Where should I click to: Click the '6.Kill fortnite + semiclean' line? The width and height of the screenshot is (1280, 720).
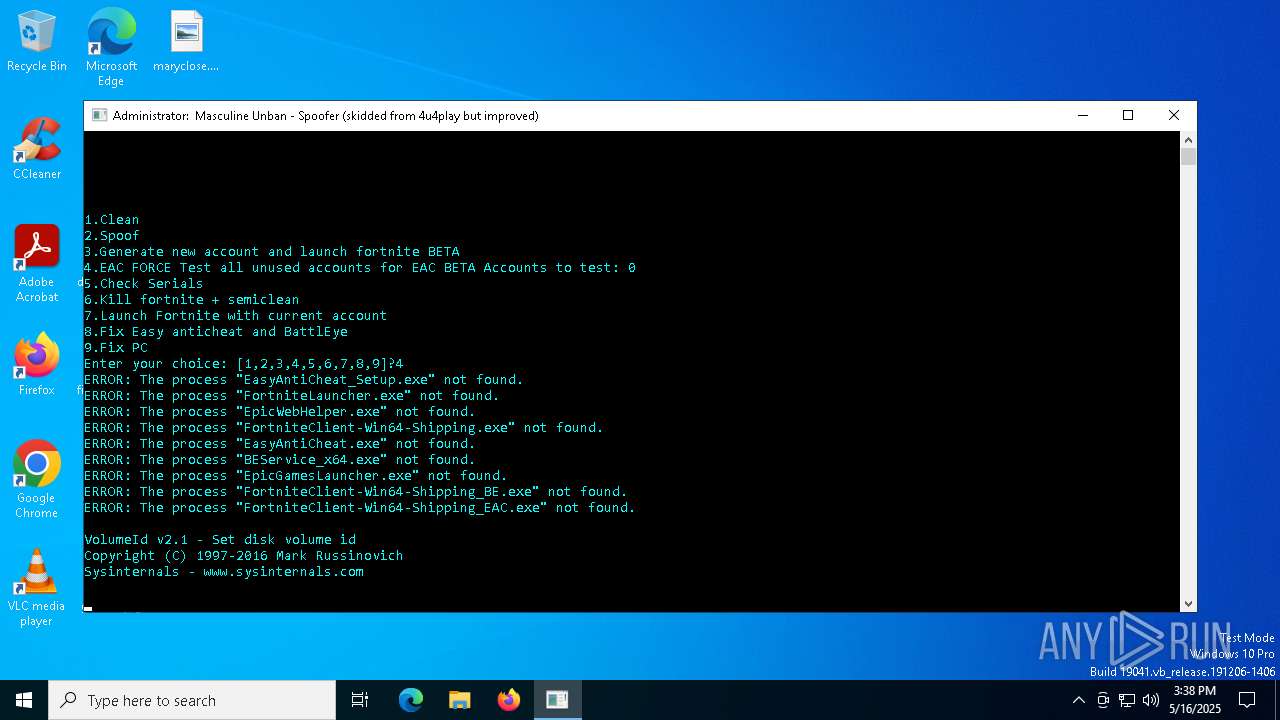(192, 300)
